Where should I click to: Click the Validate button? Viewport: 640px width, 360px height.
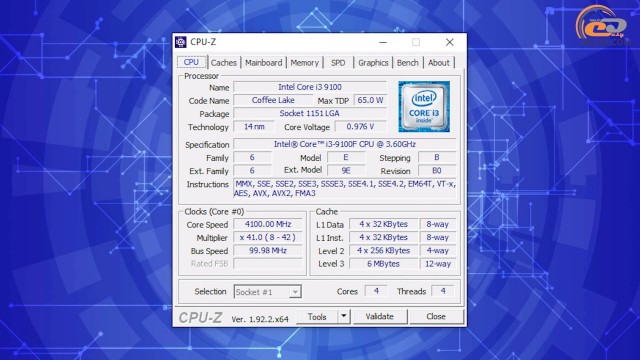click(x=380, y=316)
